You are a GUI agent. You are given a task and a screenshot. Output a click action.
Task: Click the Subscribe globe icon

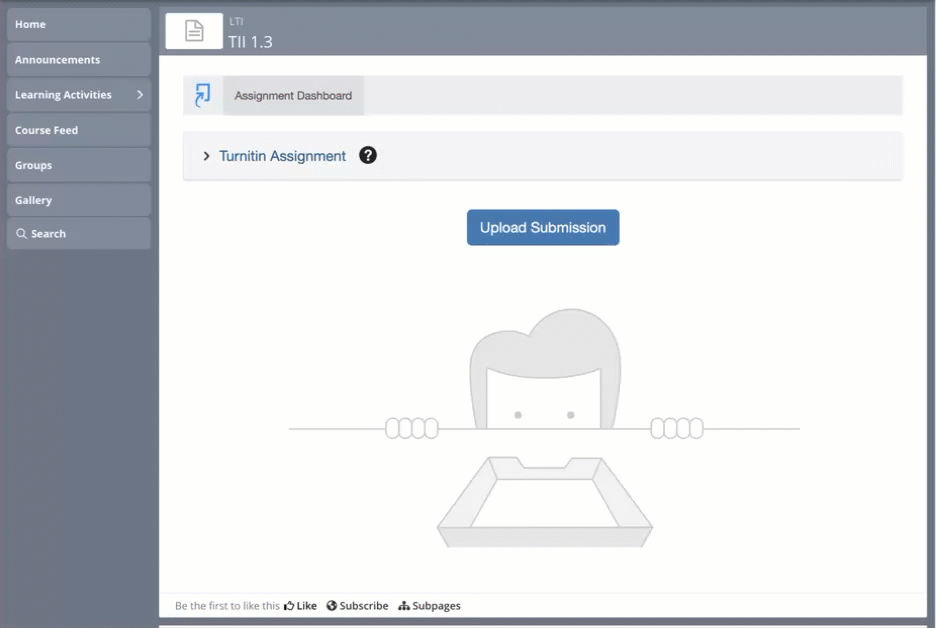(x=331, y=605)
